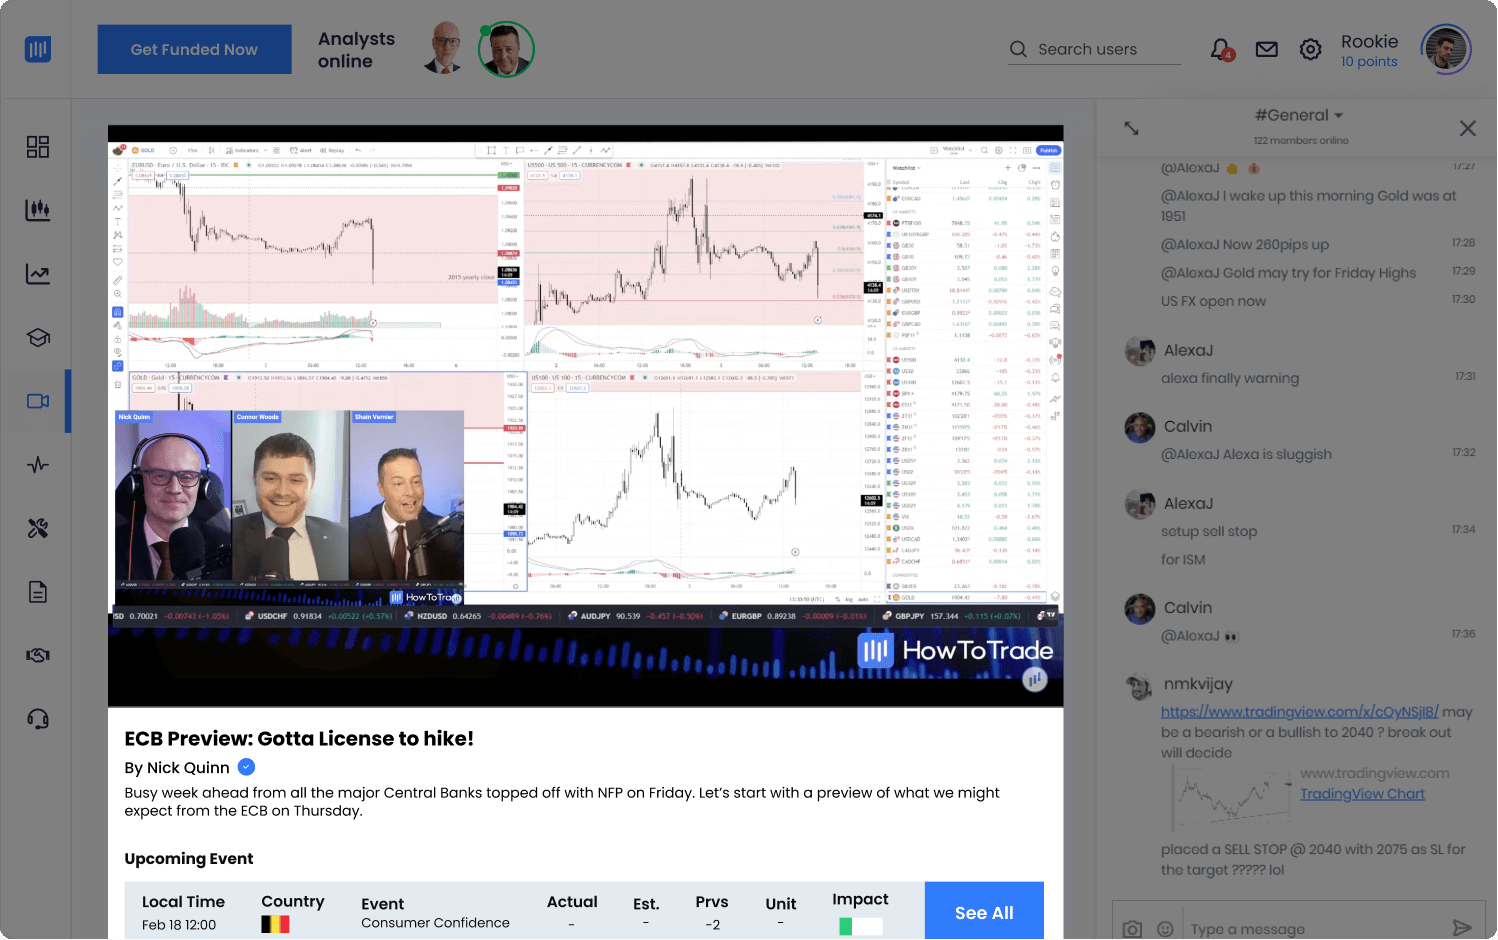
Task: Open the candlestick chart sidebar icon
Action: coord(38,210)
